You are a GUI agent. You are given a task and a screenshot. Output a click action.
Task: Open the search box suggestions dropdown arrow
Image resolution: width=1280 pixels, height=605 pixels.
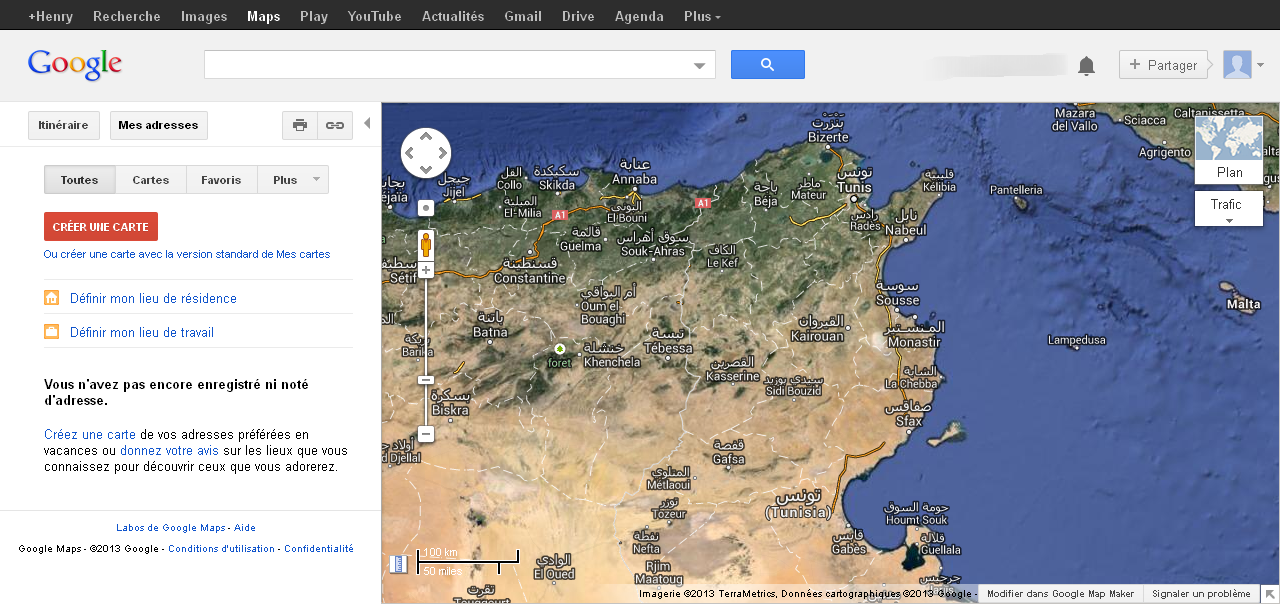(x=699, y=63)
